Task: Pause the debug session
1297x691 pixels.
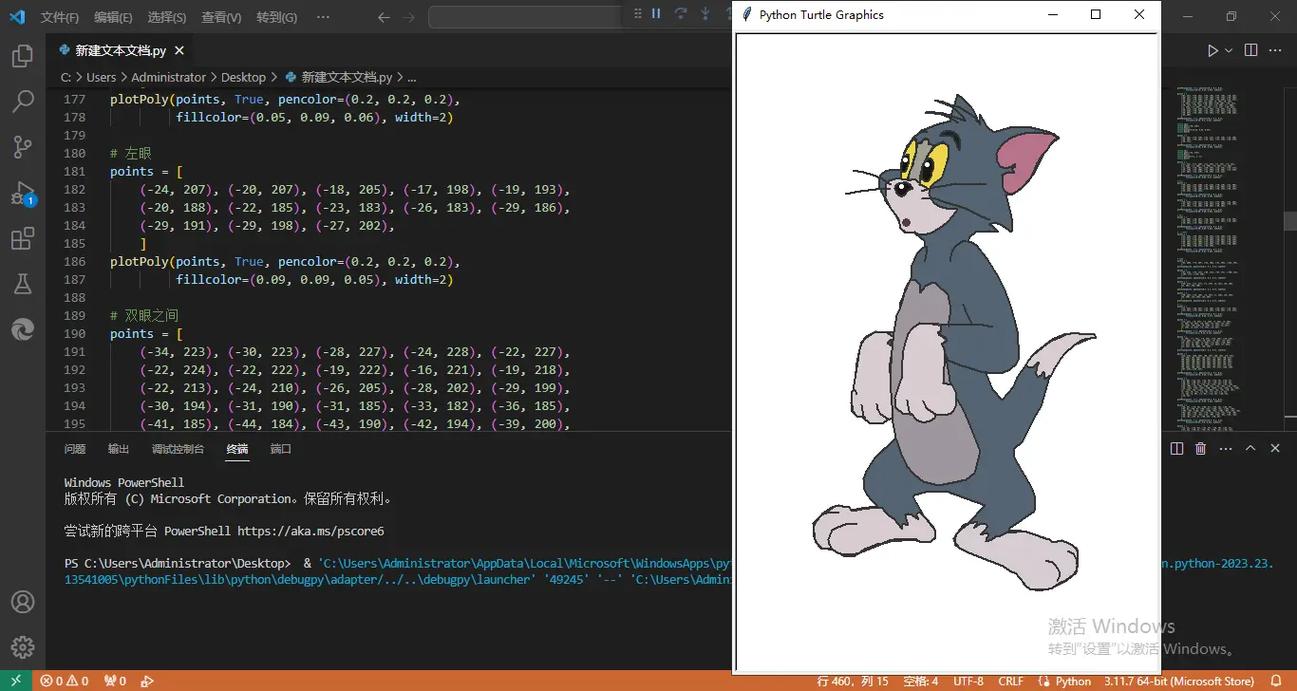Action: tap(656, 14)
